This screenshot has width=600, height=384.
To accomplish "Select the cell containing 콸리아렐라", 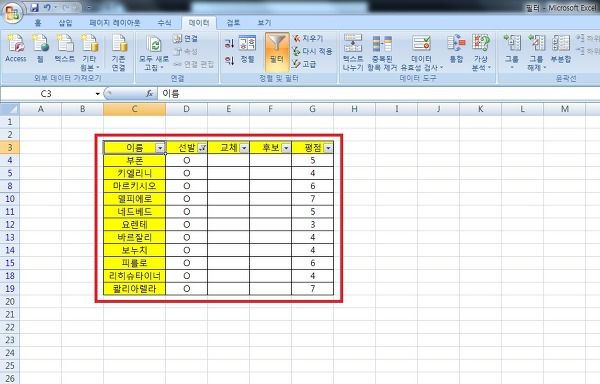I will point(134,288).
